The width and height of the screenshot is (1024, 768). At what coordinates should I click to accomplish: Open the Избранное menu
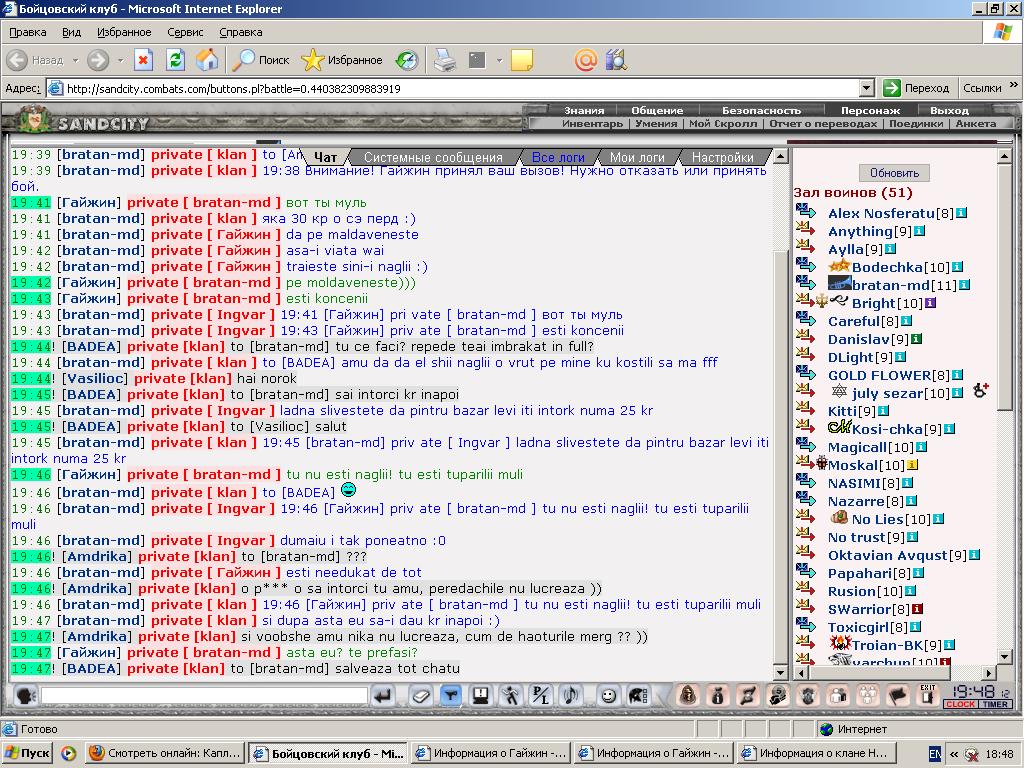tap(124, 32)
